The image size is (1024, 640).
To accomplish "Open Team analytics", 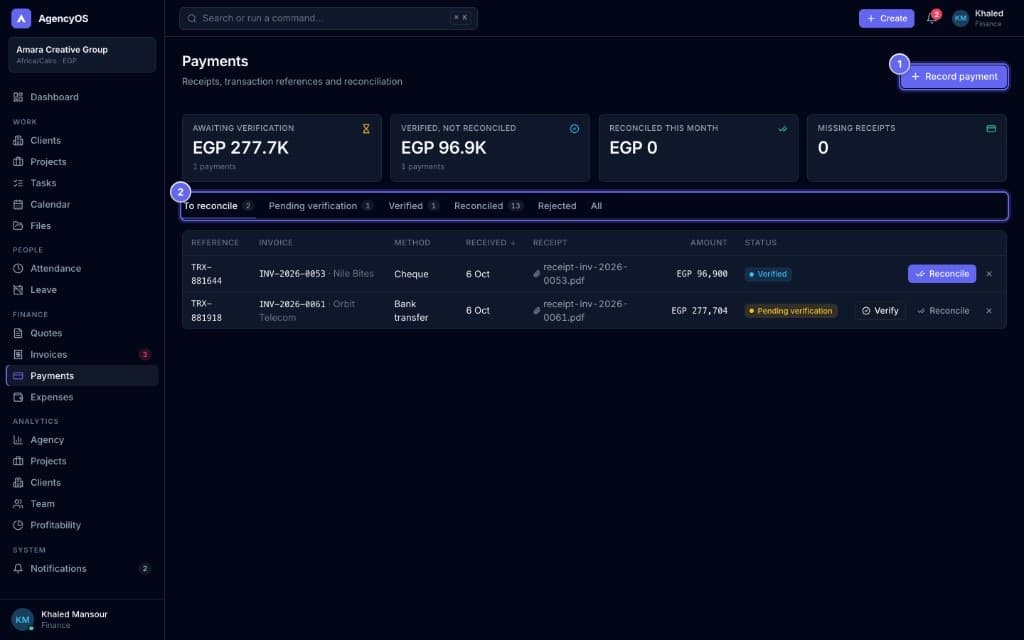I will (x=82, y=504).
